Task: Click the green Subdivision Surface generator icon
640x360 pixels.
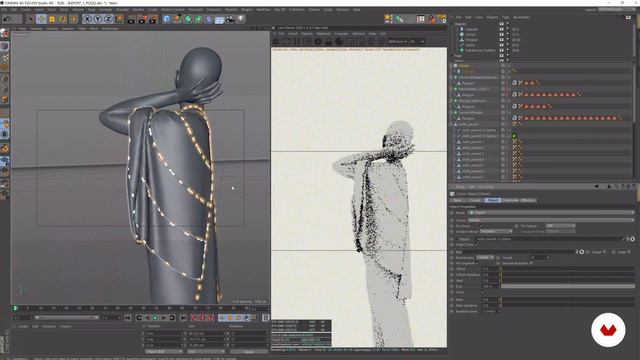Action: (x=188, y=19)
